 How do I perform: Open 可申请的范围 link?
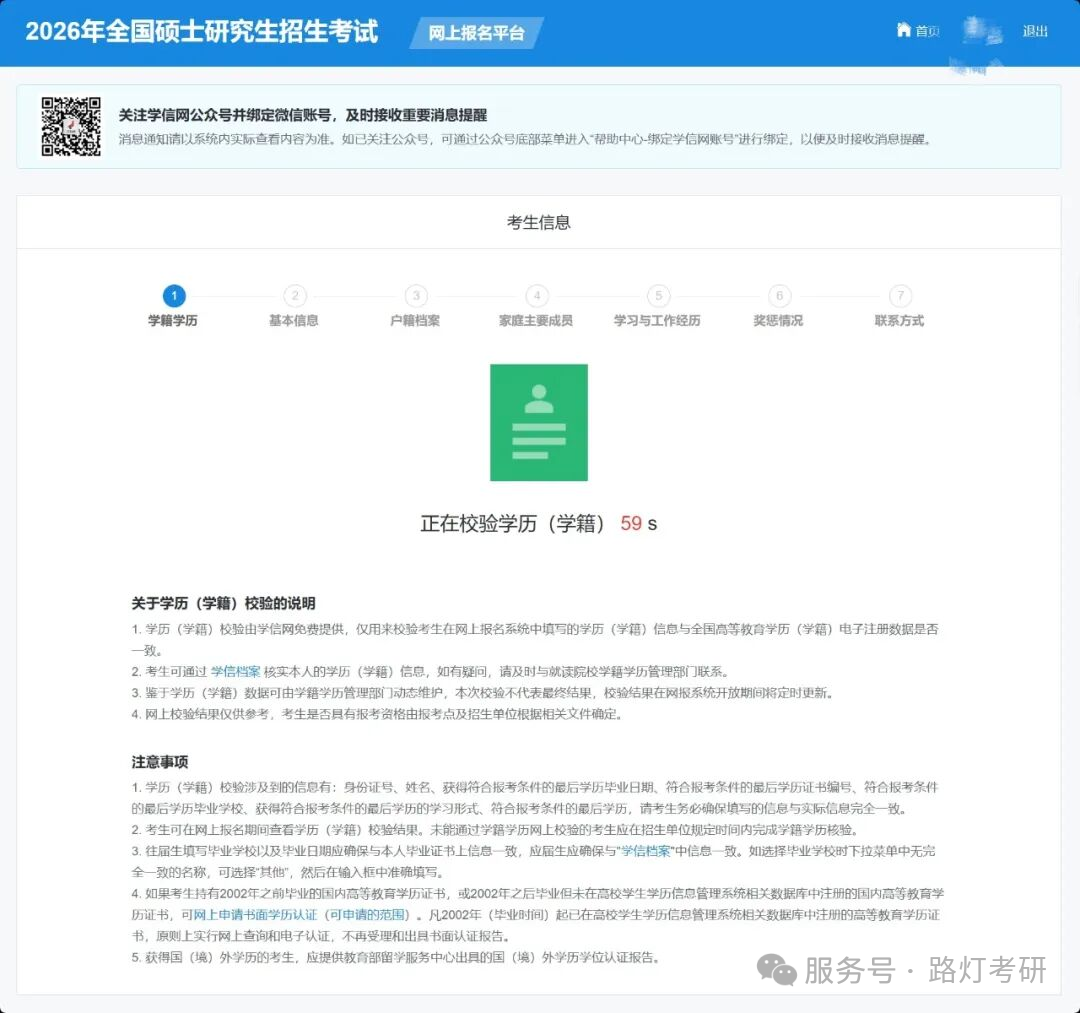pyautogui.click(x=368, y=915)
